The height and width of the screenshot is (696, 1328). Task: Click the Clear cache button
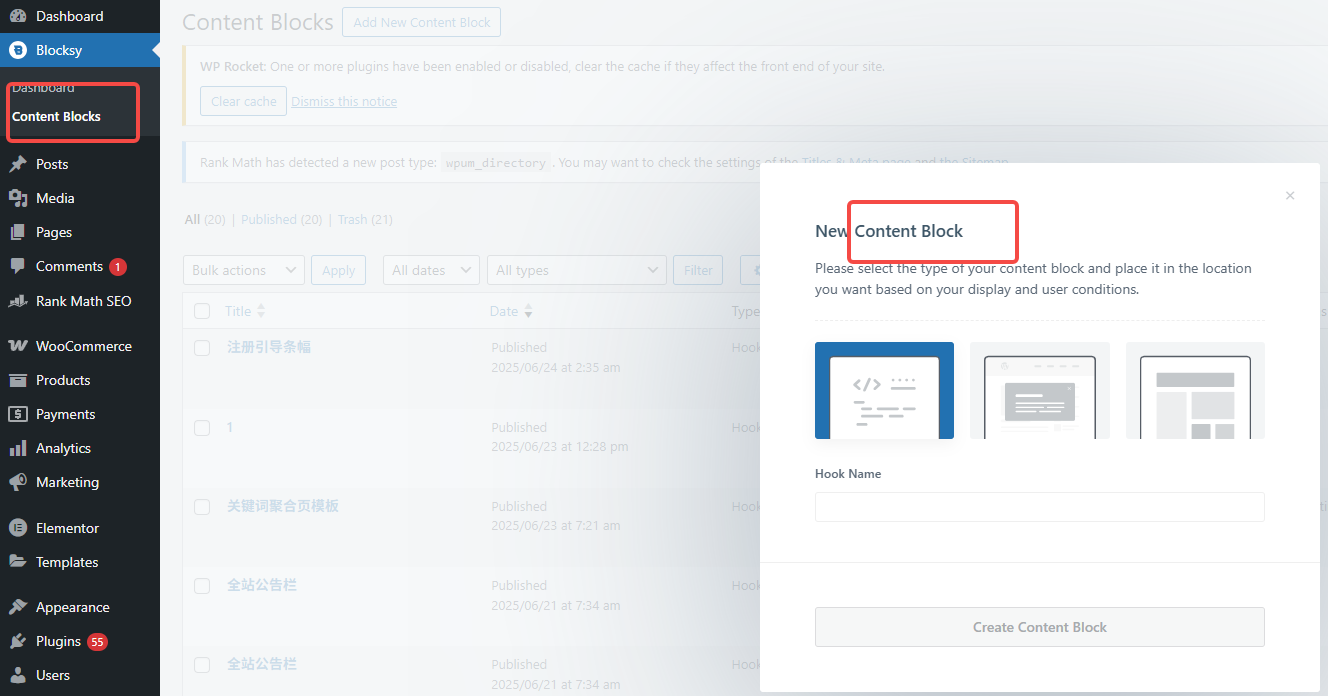(244, 101)
